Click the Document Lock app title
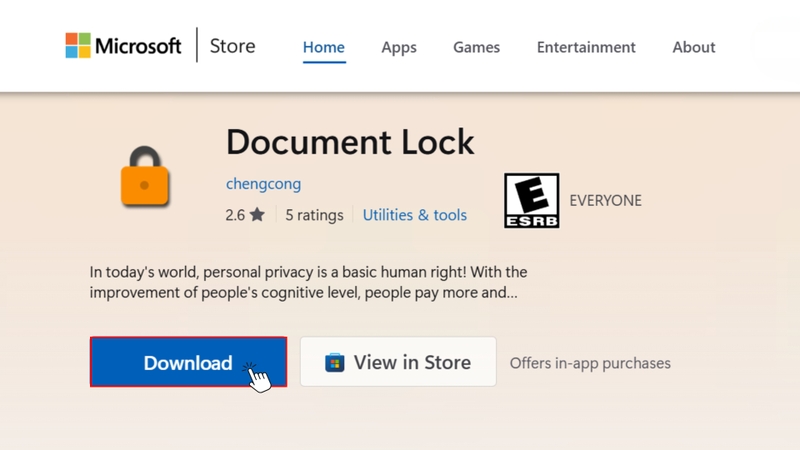The image size is (800, 450). tap(350, 142)
